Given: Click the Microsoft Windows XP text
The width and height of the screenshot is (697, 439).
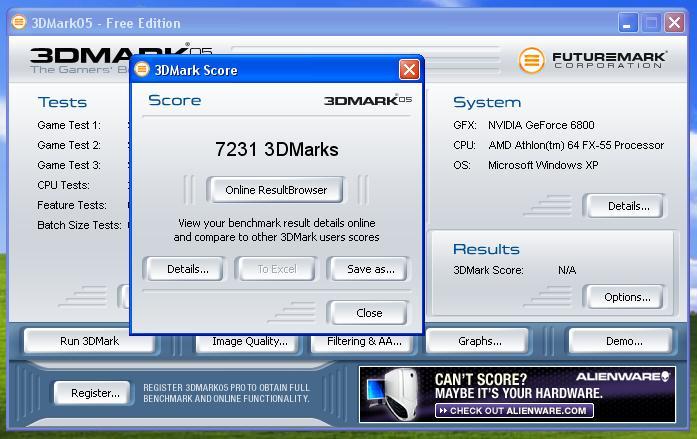Looking at the screenshot, I should [x=543, y=165].
